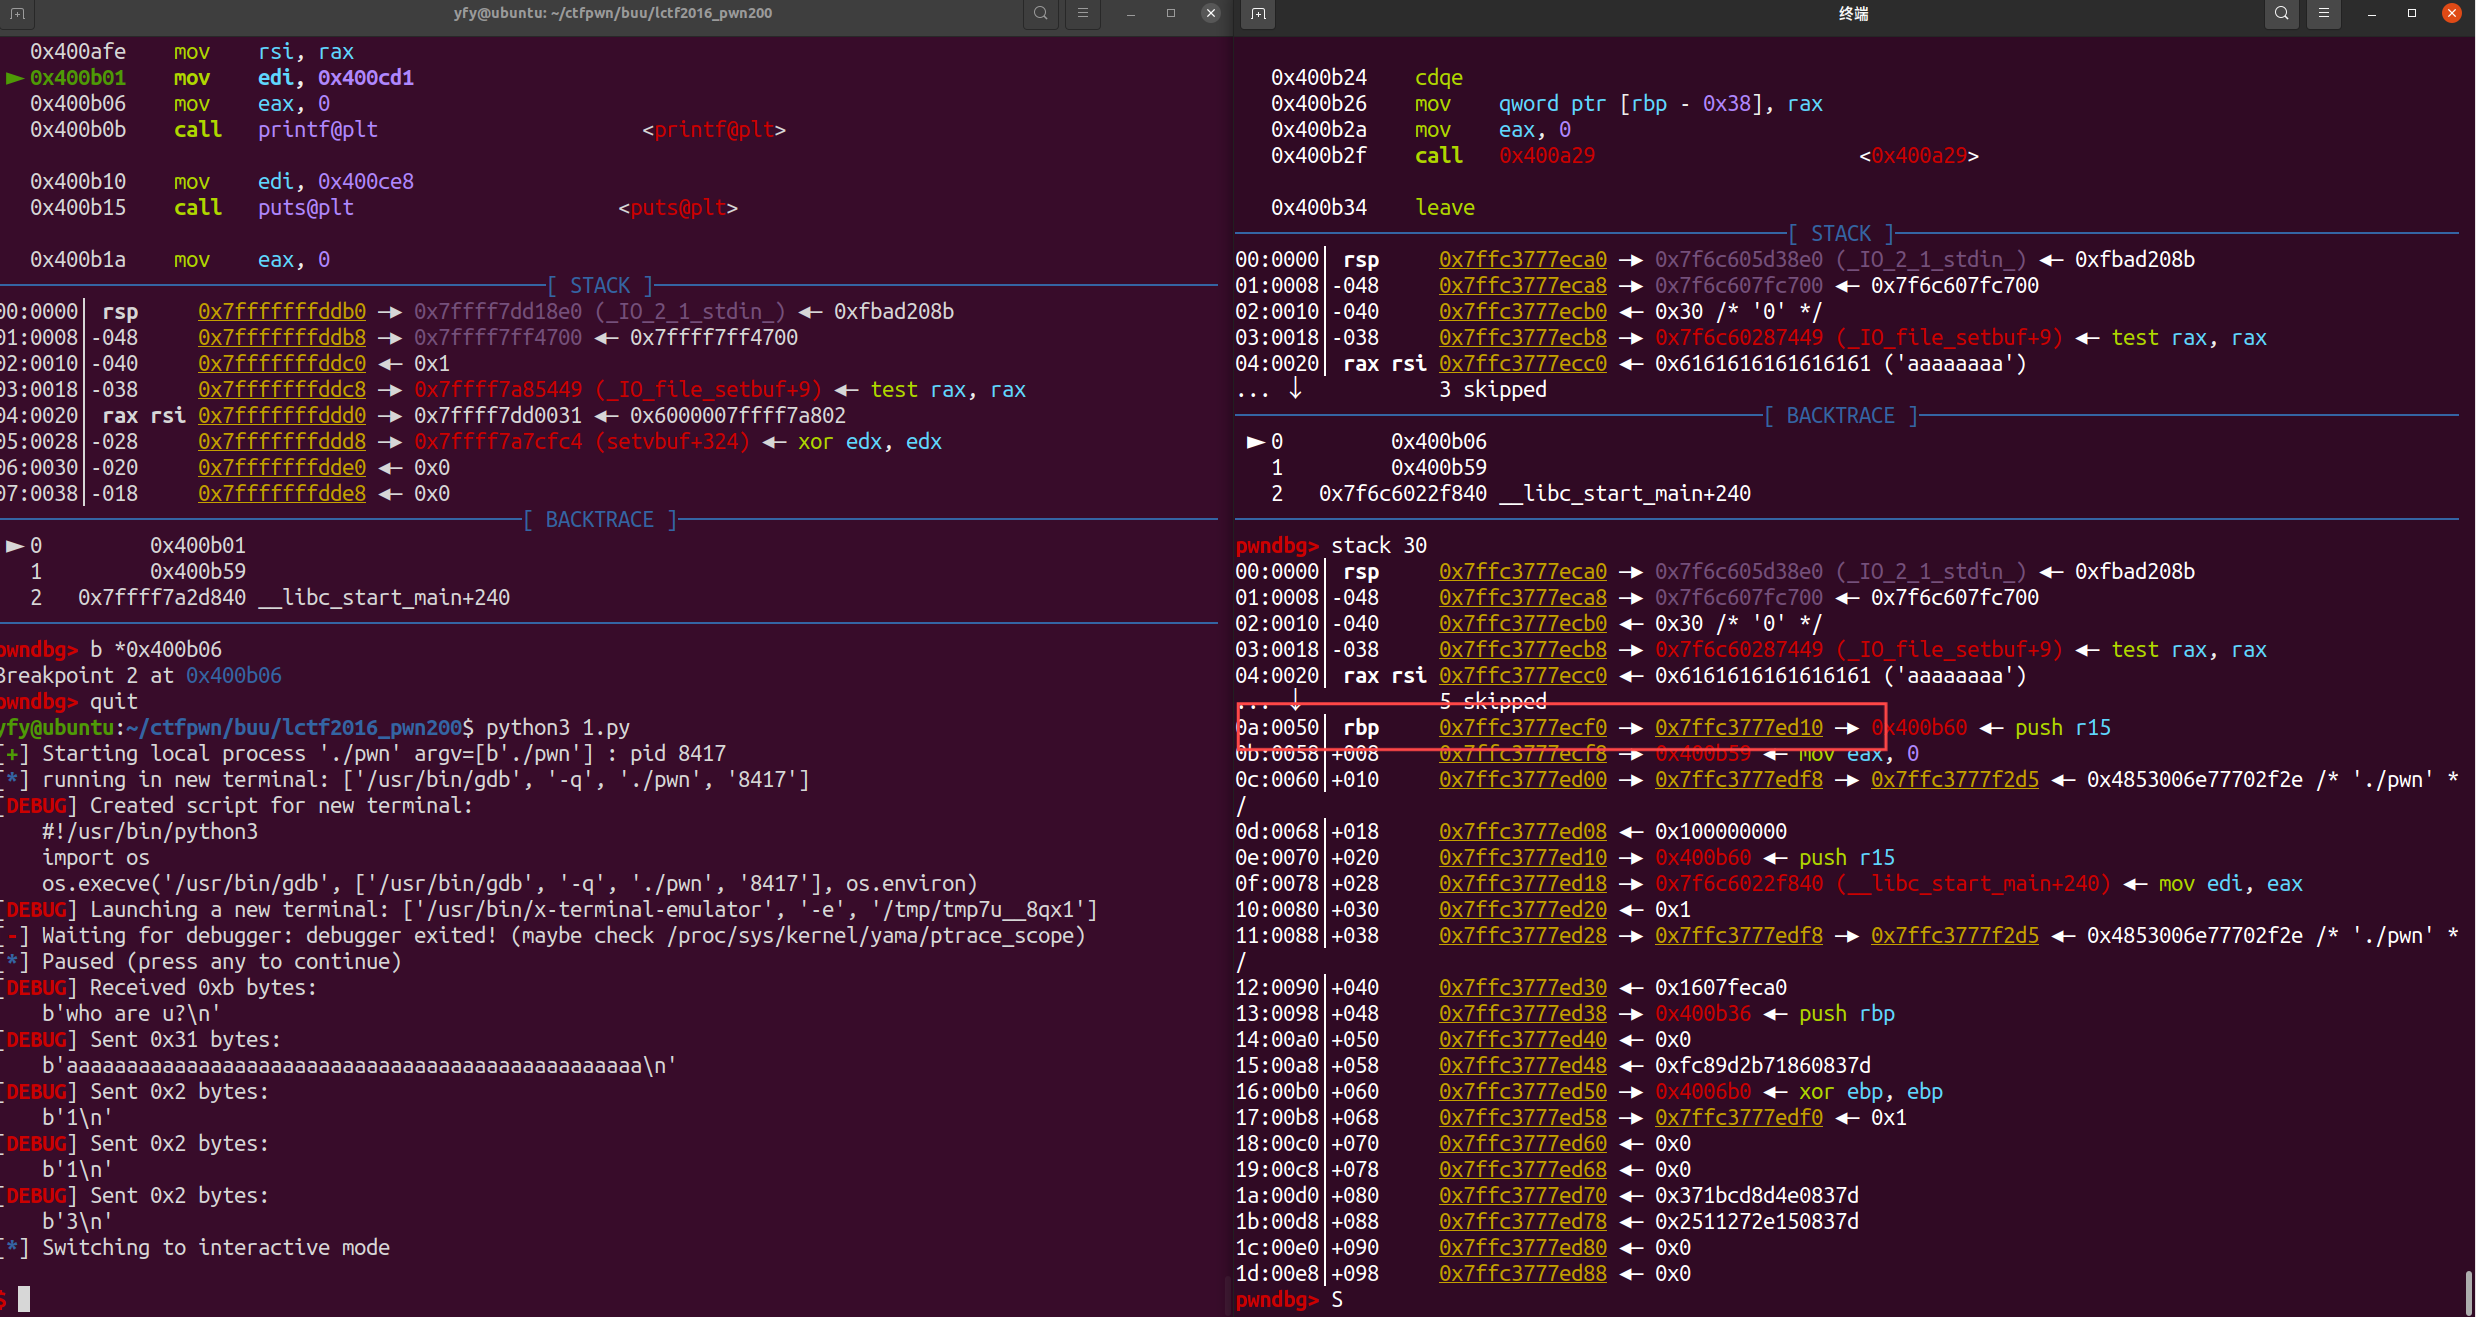This screenshot has height=1317, width=2477.
Task: Click the 'stack 30' command text
Action: coord(1379,546)
